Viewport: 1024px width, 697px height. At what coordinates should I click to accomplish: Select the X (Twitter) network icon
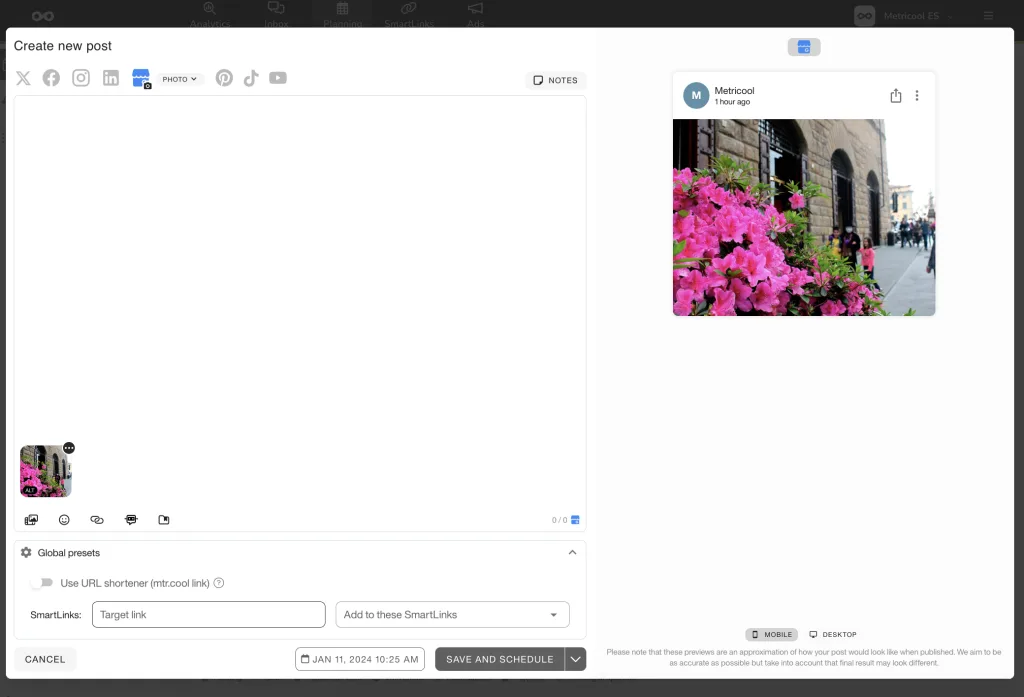(24, 78)
